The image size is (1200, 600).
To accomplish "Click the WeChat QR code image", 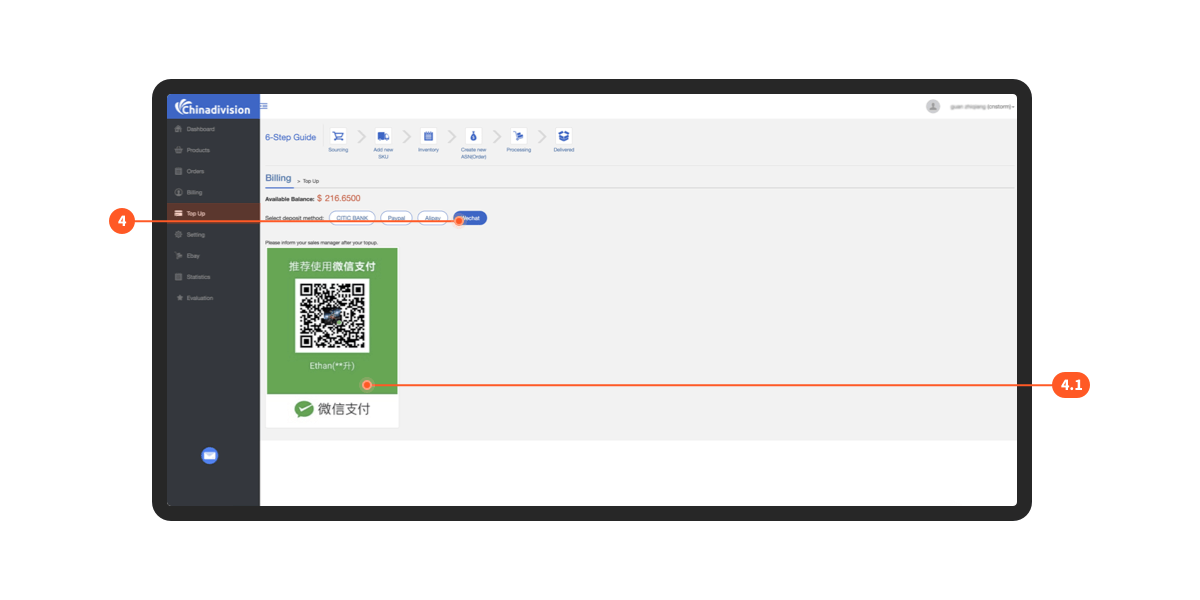I will pos(332,316).
